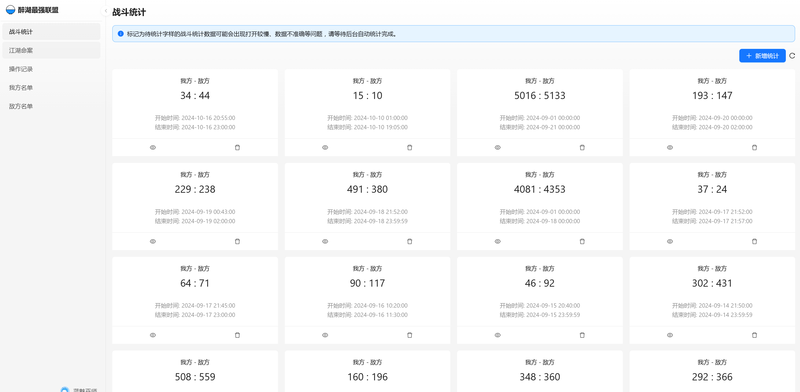800x392 pixels.
Task: Open the 敌方名单 sidebar entry
Action: click(51, 106)
